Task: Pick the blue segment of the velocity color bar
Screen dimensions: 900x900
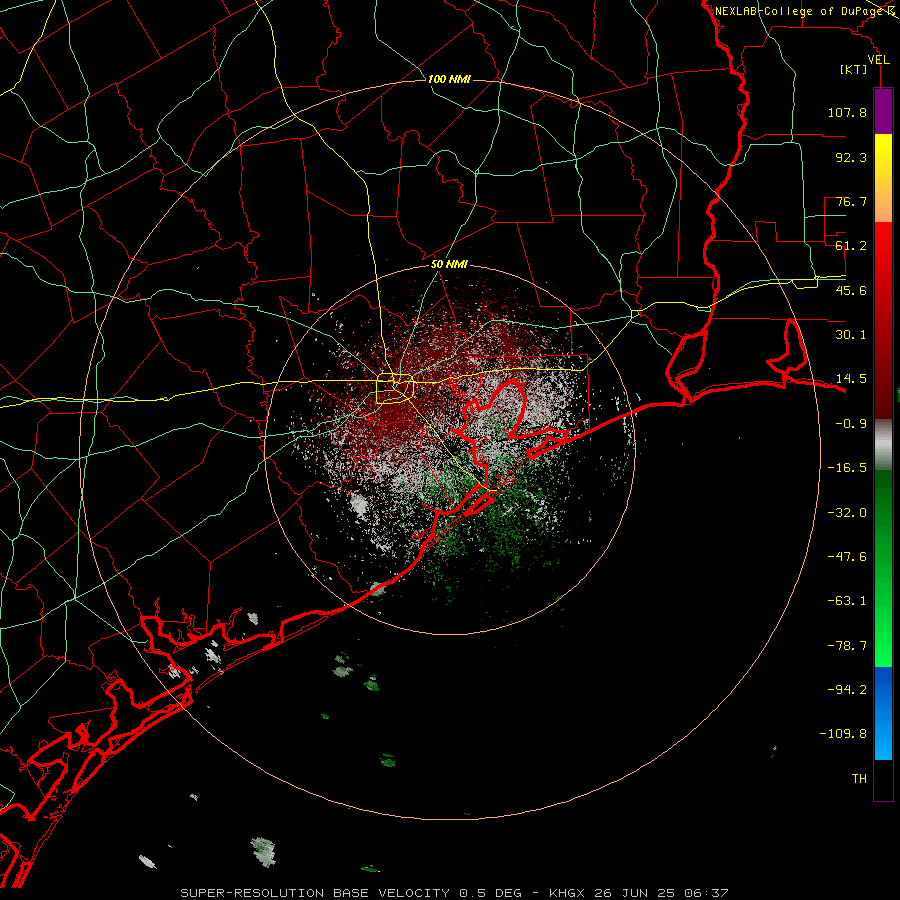Action: (x=883, y=713)
